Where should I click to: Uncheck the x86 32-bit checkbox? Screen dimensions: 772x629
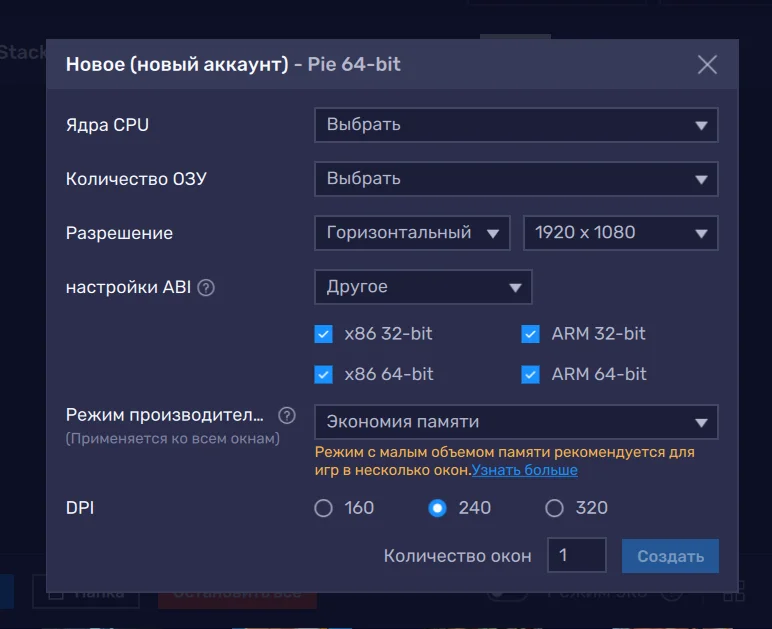(x=324, y=334)
